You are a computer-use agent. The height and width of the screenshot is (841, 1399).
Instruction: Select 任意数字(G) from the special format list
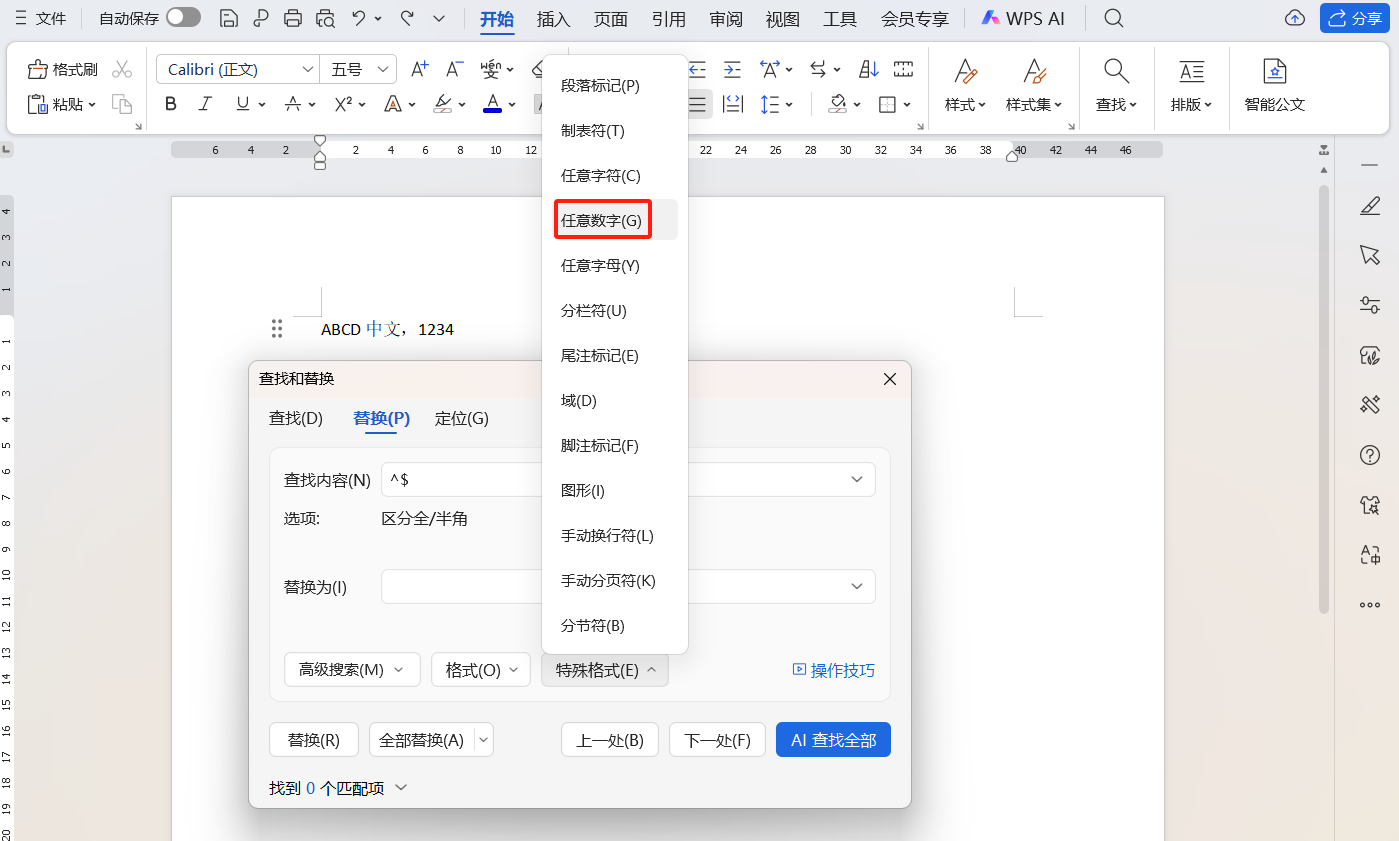pos(602,220)
